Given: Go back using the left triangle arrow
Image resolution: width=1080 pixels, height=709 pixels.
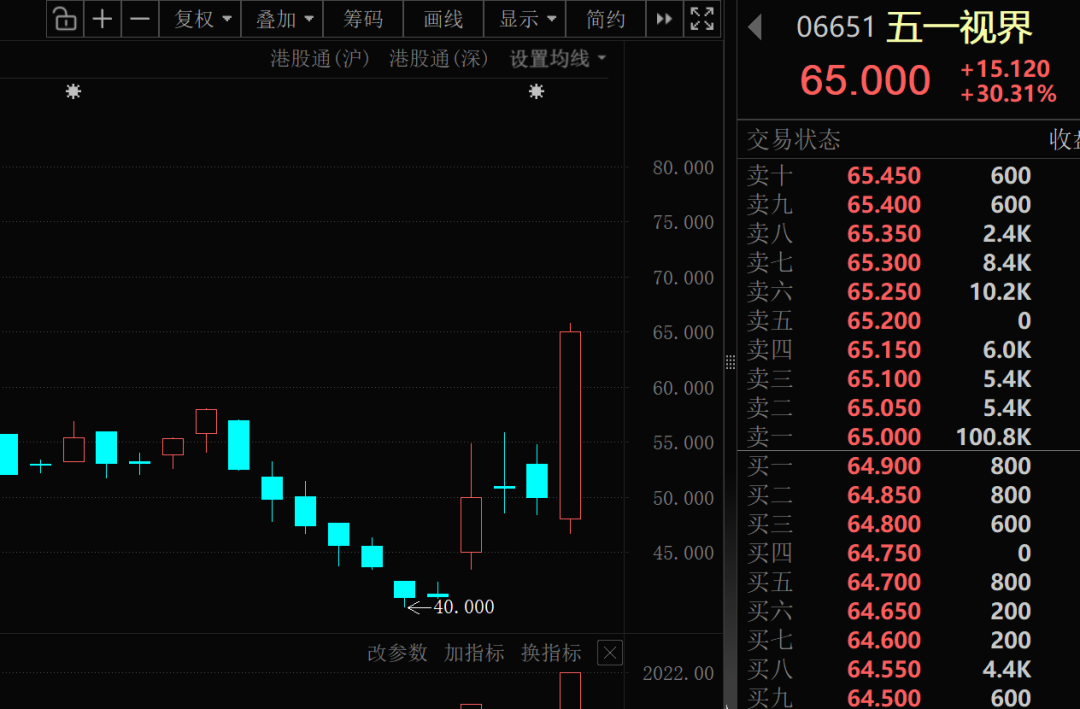Looking at the screenshot, I should [755, 28].
